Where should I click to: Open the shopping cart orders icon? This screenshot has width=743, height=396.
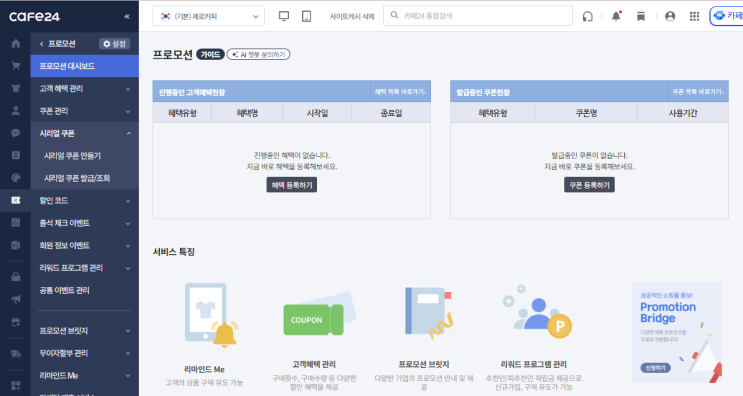click(16, 66)
